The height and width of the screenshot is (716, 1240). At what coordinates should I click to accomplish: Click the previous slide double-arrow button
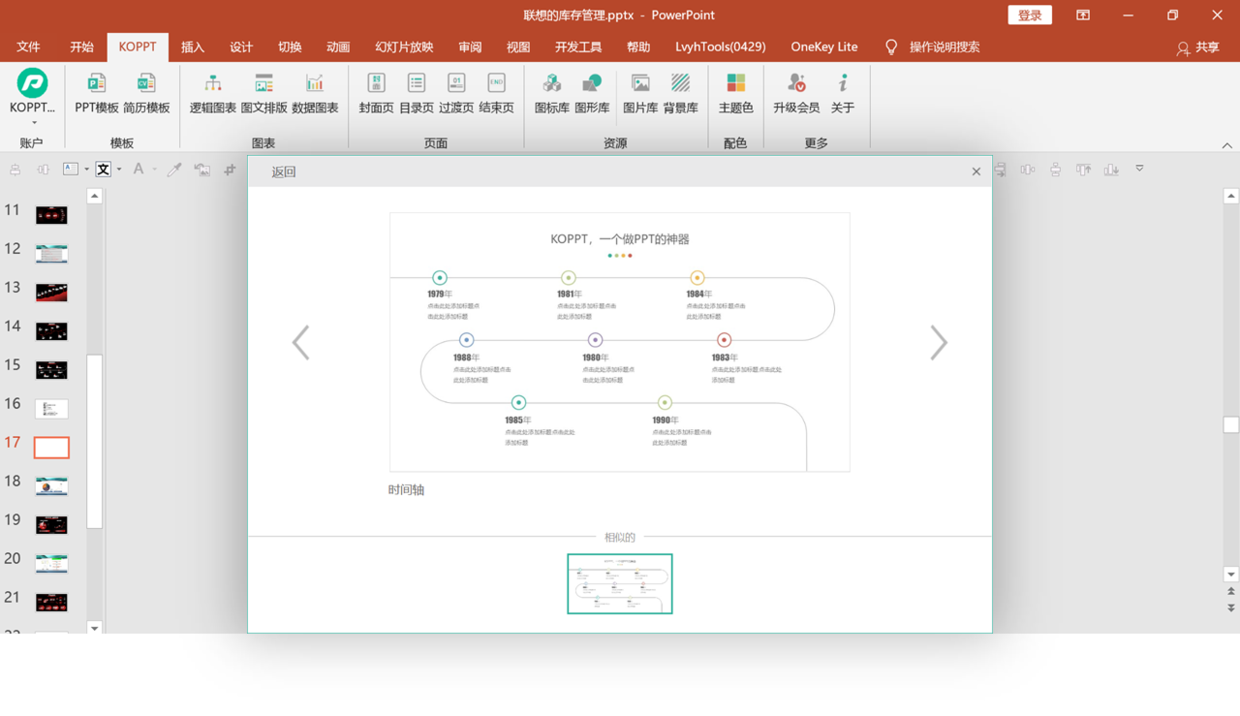(1231, 592)
